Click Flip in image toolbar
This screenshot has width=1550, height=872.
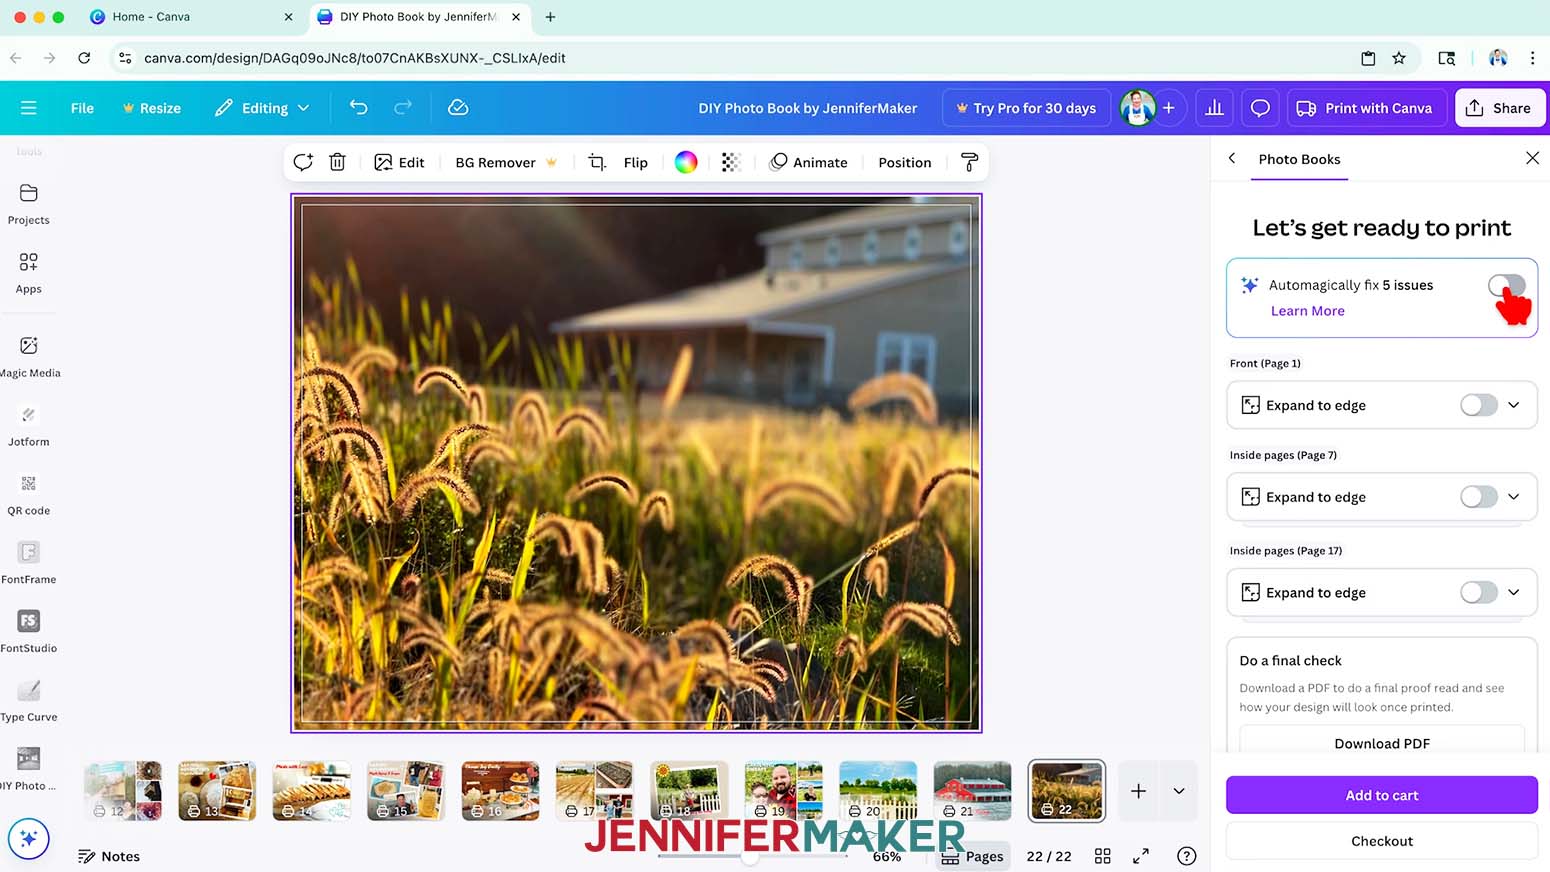[x=636, y=162]
